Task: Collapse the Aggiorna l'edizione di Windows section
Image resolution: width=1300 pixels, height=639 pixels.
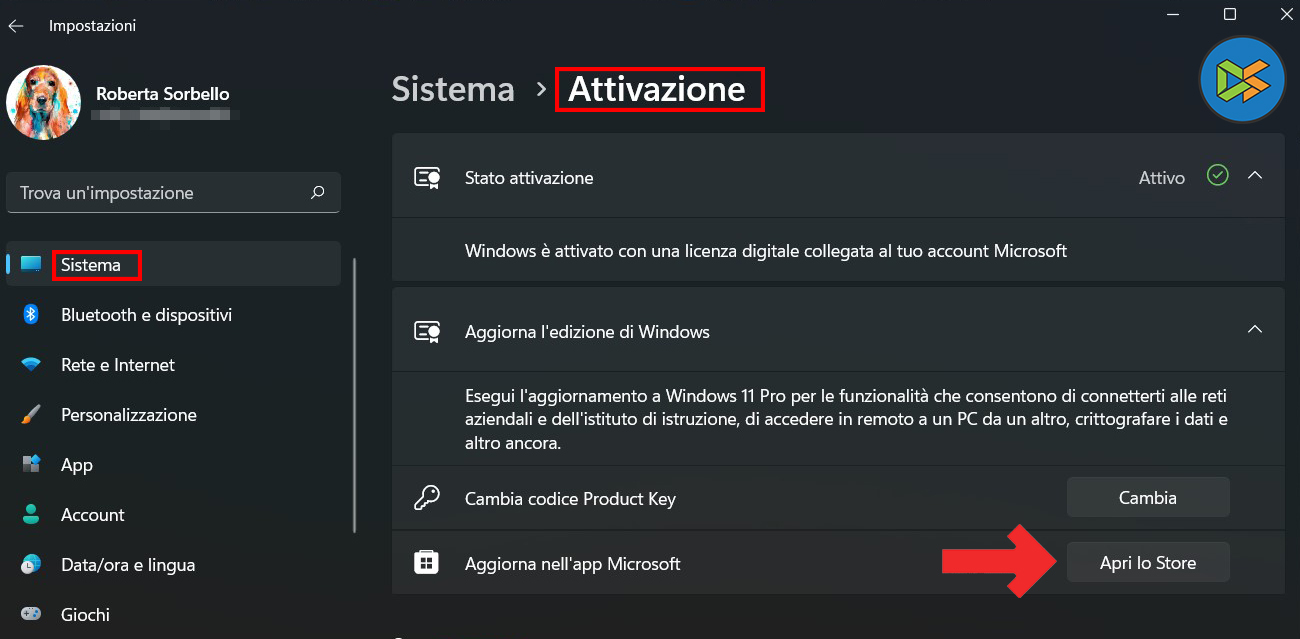Action: click(x=1255, y=329)
